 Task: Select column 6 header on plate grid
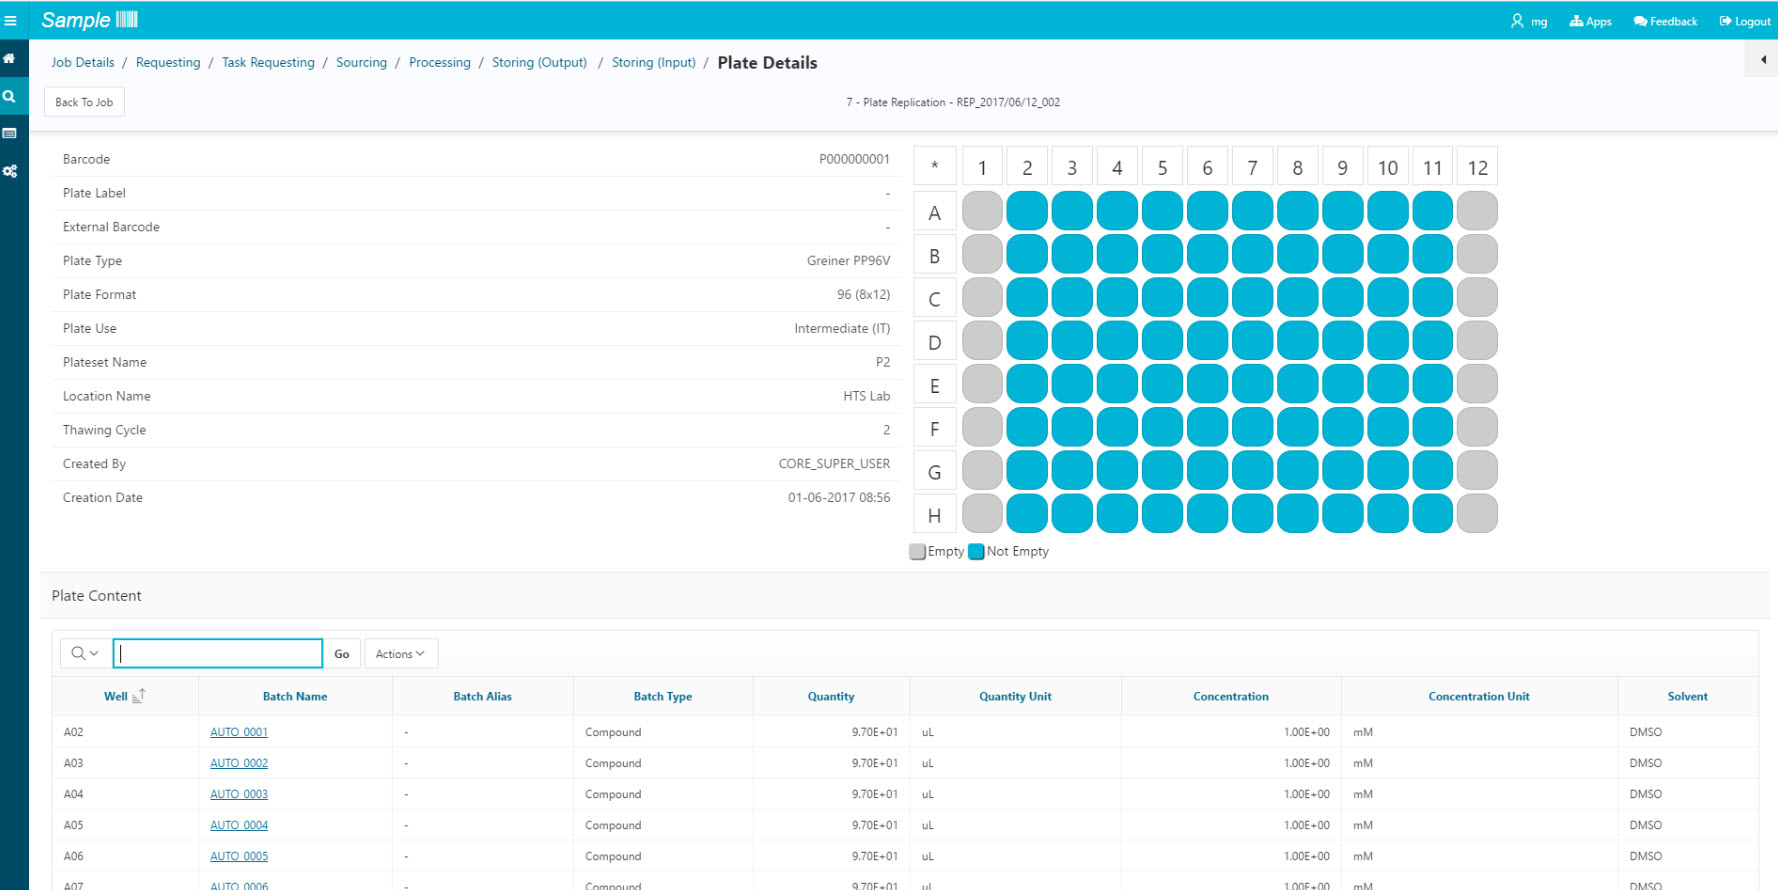1207,168
